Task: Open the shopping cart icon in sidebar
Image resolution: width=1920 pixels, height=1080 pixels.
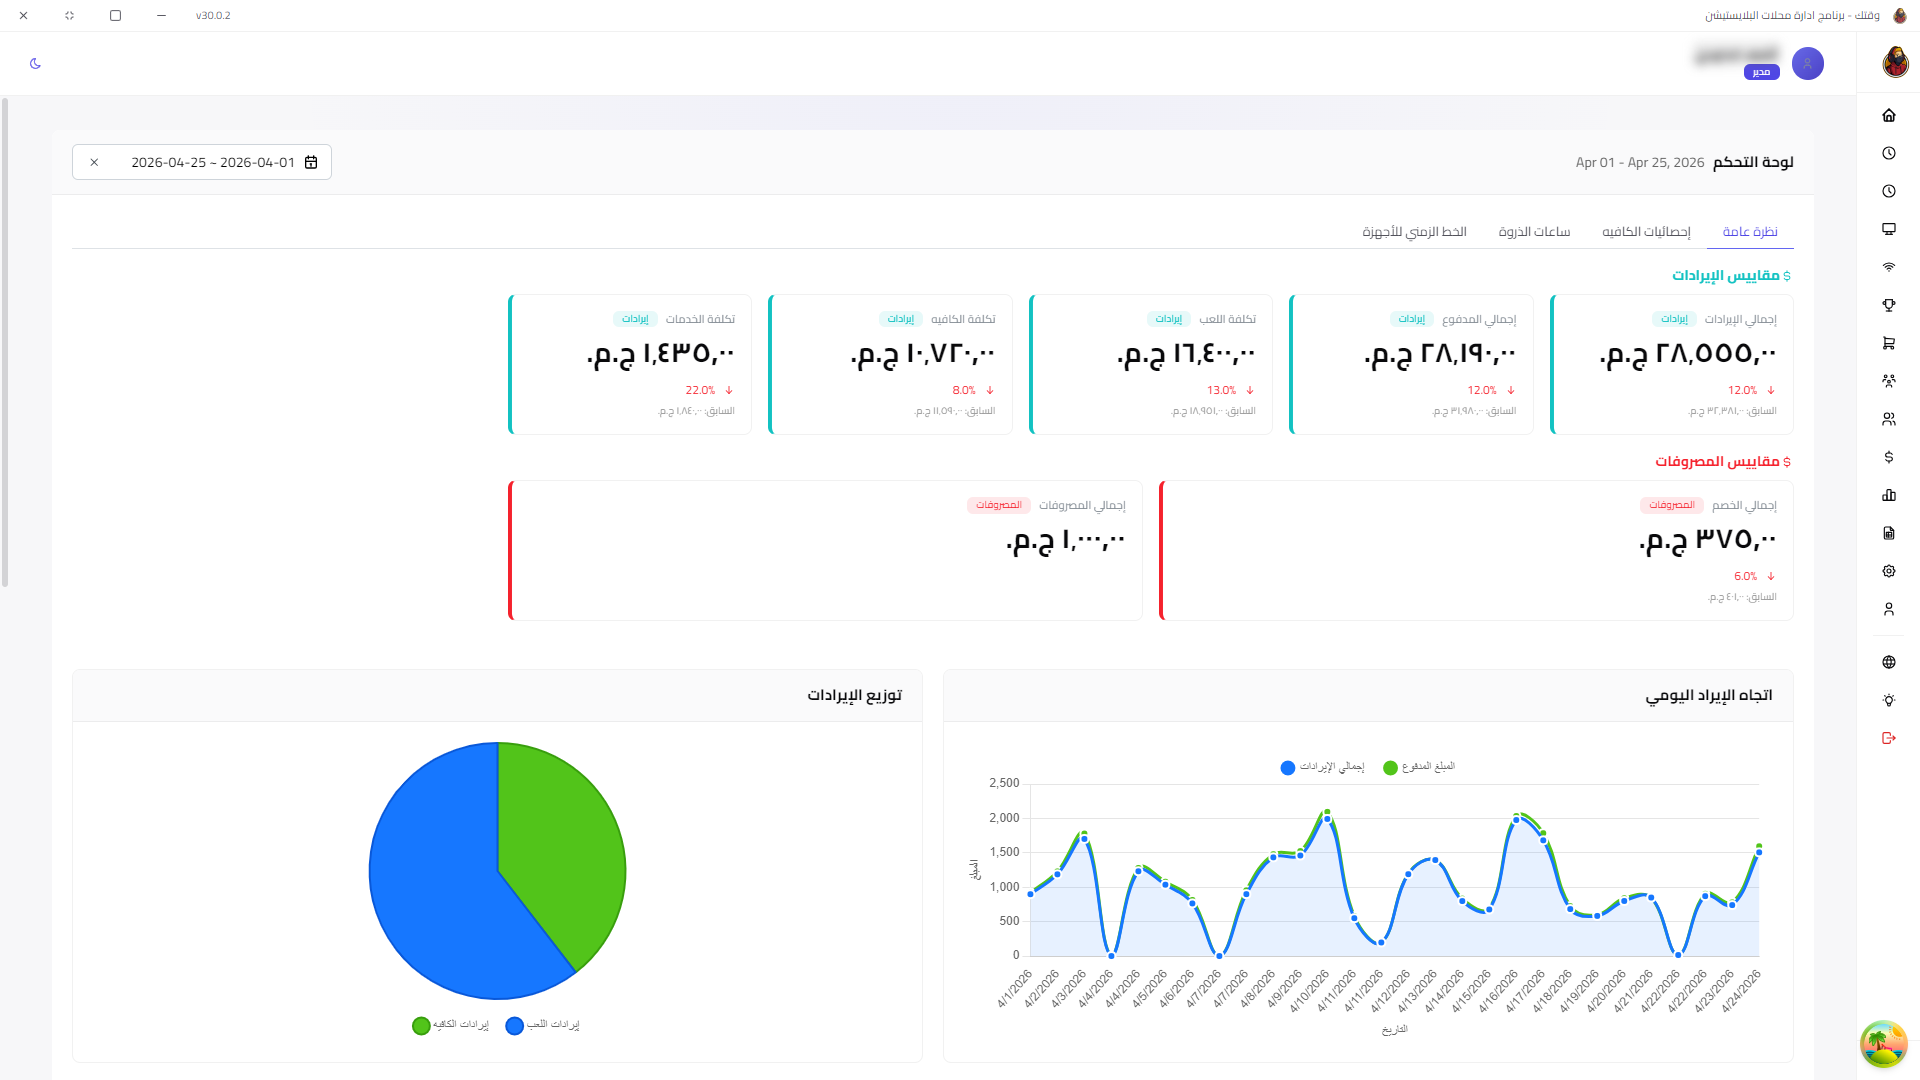Action: (1889, 343)
